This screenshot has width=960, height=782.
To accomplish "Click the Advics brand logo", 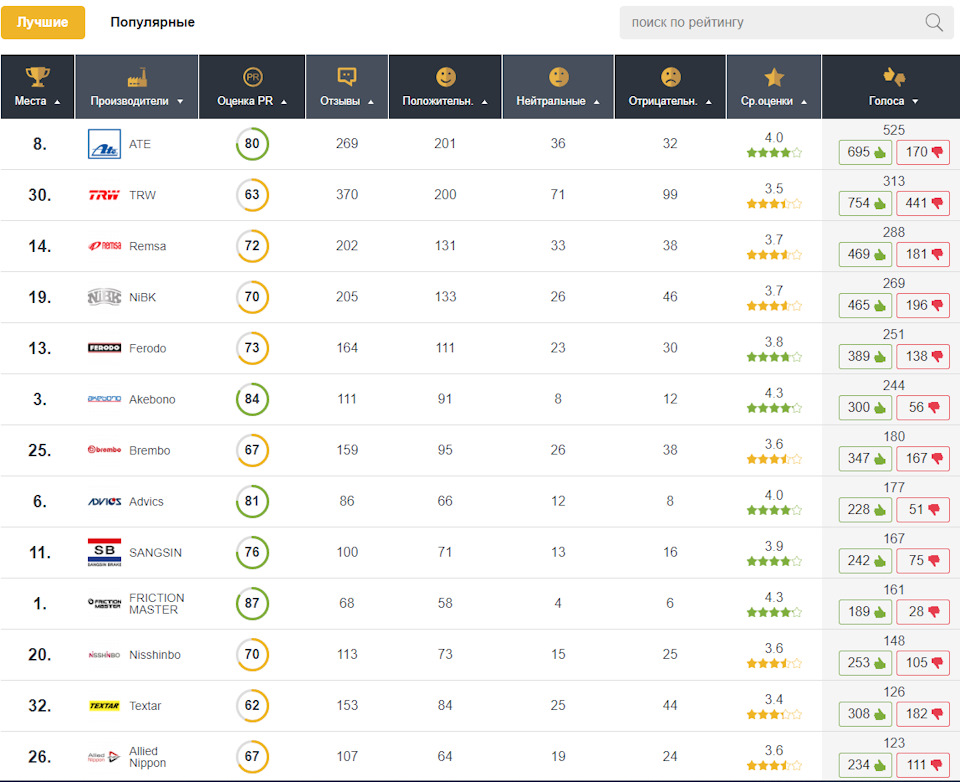I will (104, 502).
